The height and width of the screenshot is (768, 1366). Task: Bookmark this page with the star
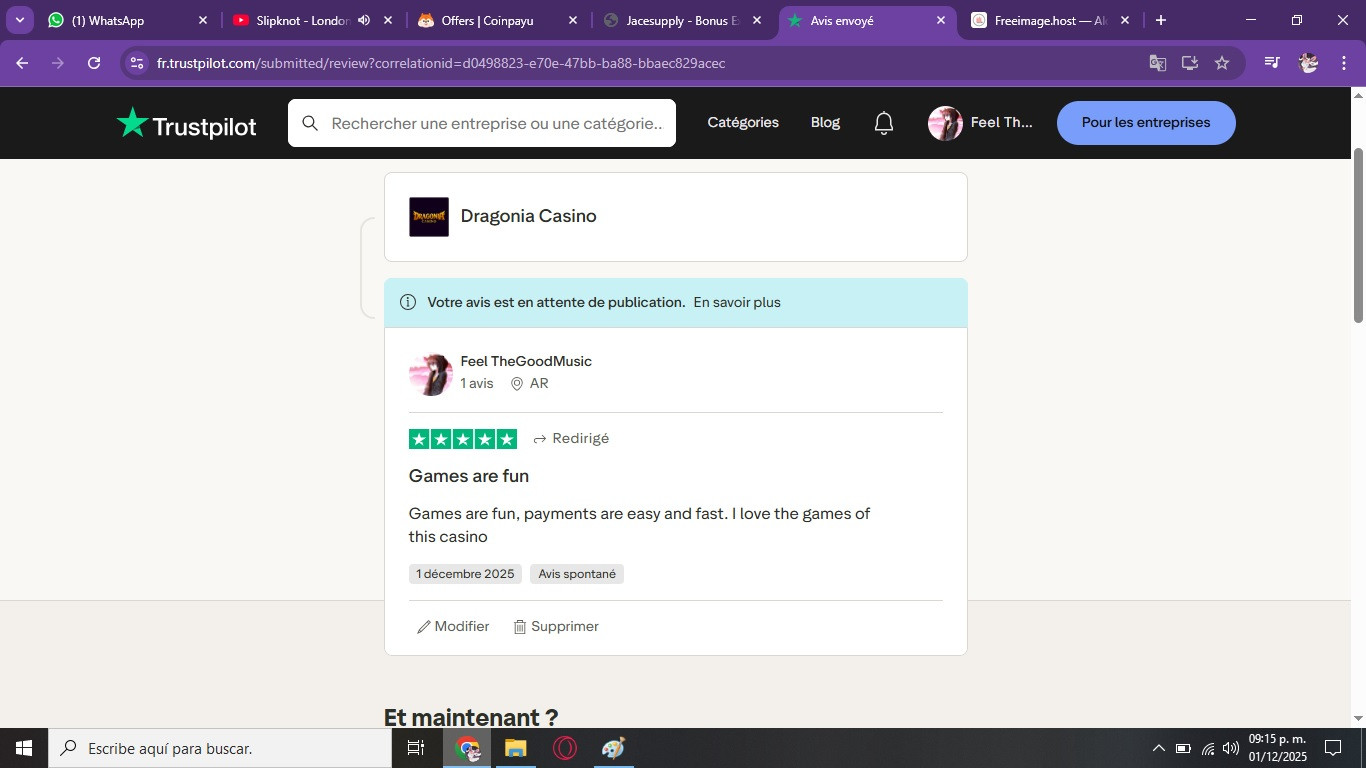click(1222, 63)
